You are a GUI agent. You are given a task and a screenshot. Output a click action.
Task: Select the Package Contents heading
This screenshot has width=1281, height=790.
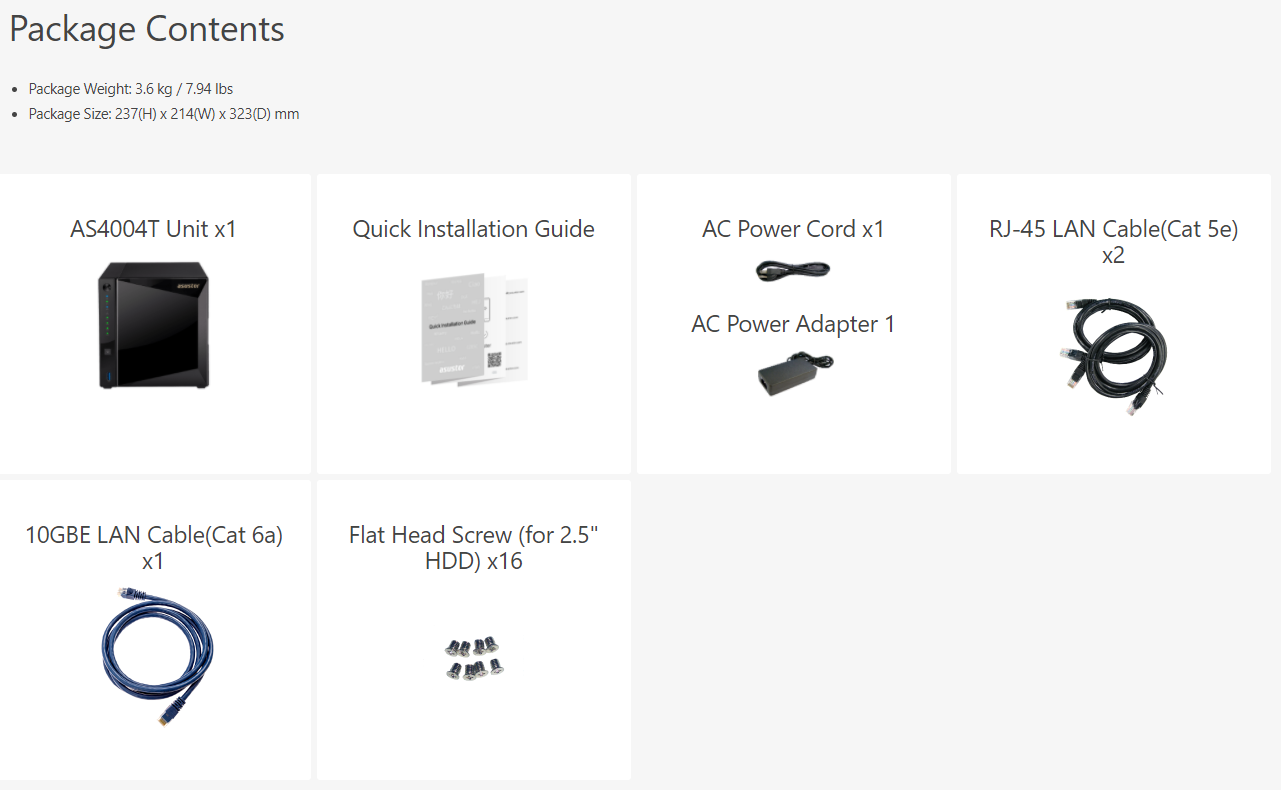click(x=147, y=30)
